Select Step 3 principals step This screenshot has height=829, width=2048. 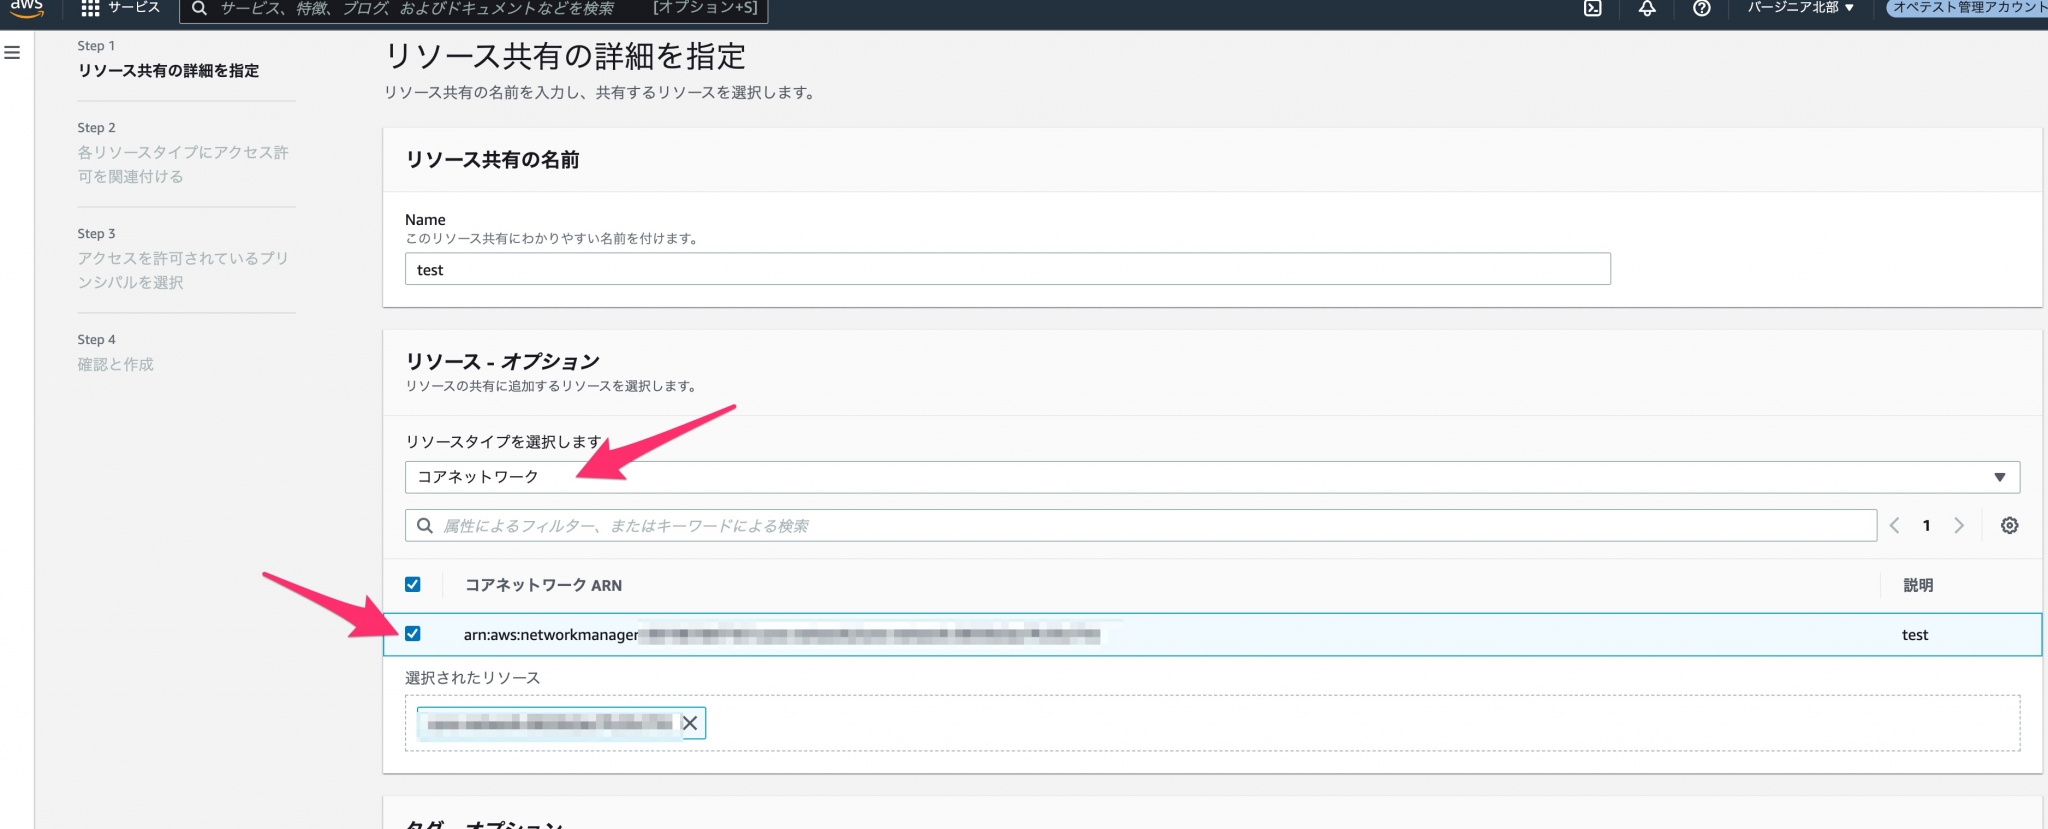pyautogui.click(x=183, y=270)
